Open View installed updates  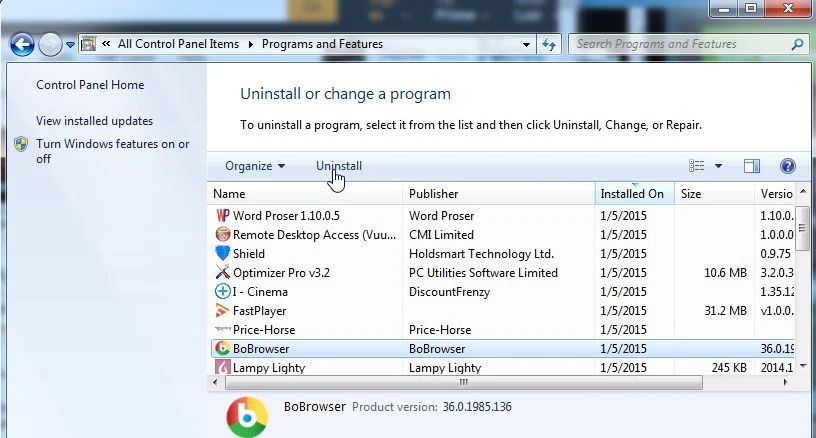94,121
